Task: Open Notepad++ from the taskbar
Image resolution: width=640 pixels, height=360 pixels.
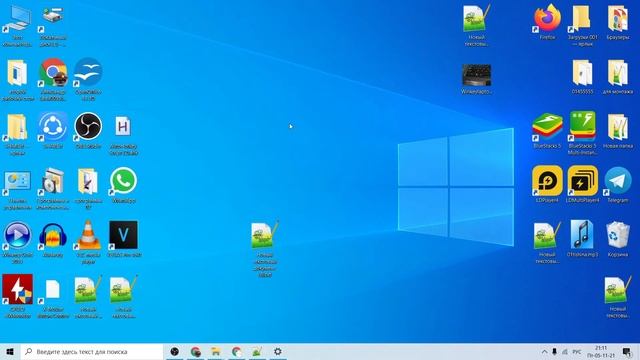Action: (x=257, y=351)
